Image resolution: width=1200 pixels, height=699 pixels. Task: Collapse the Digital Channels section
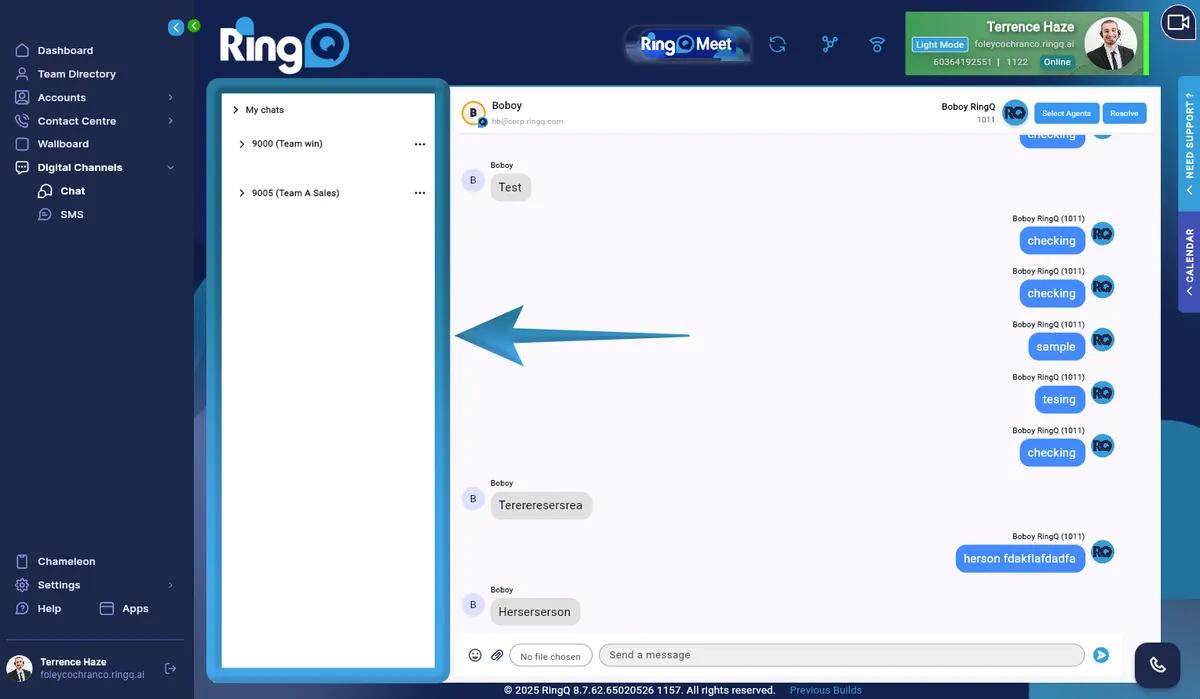pos(170,168)
